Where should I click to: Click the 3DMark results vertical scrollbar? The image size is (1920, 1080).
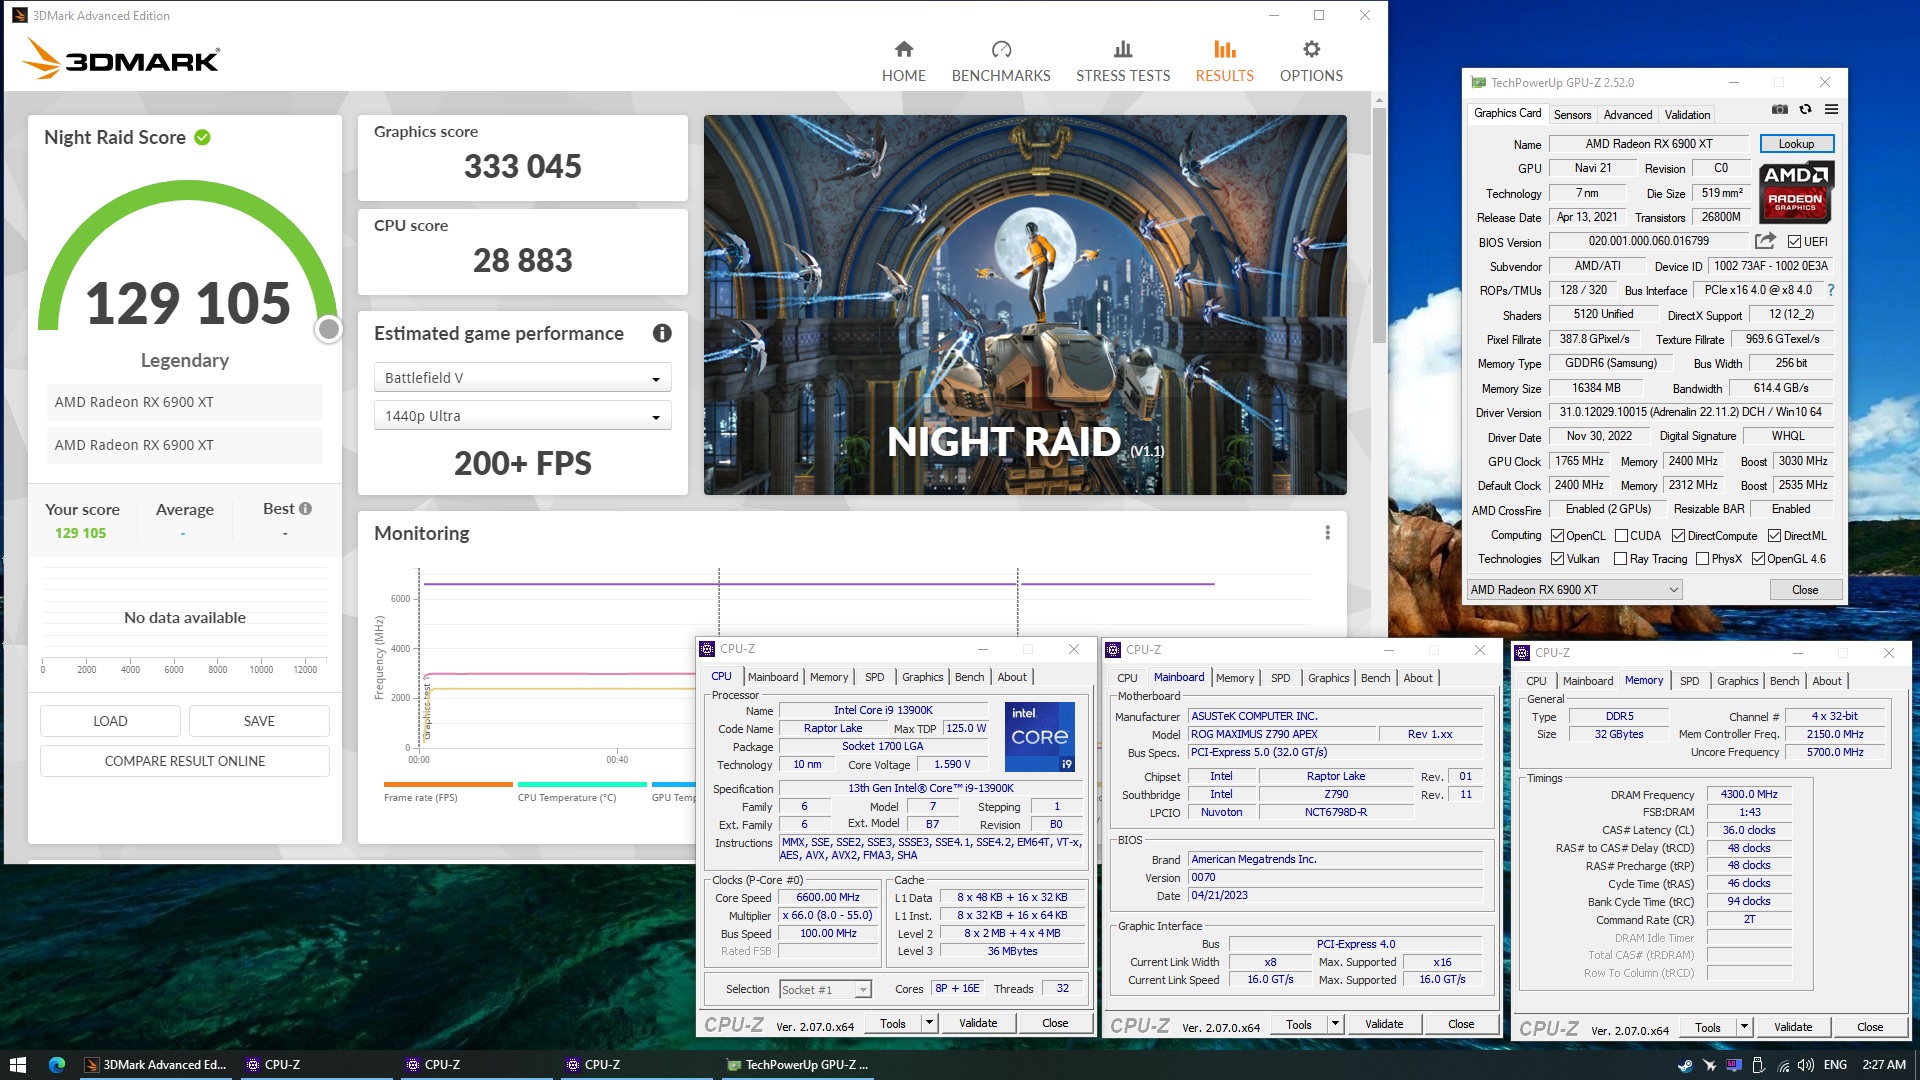coord(1379,225)
